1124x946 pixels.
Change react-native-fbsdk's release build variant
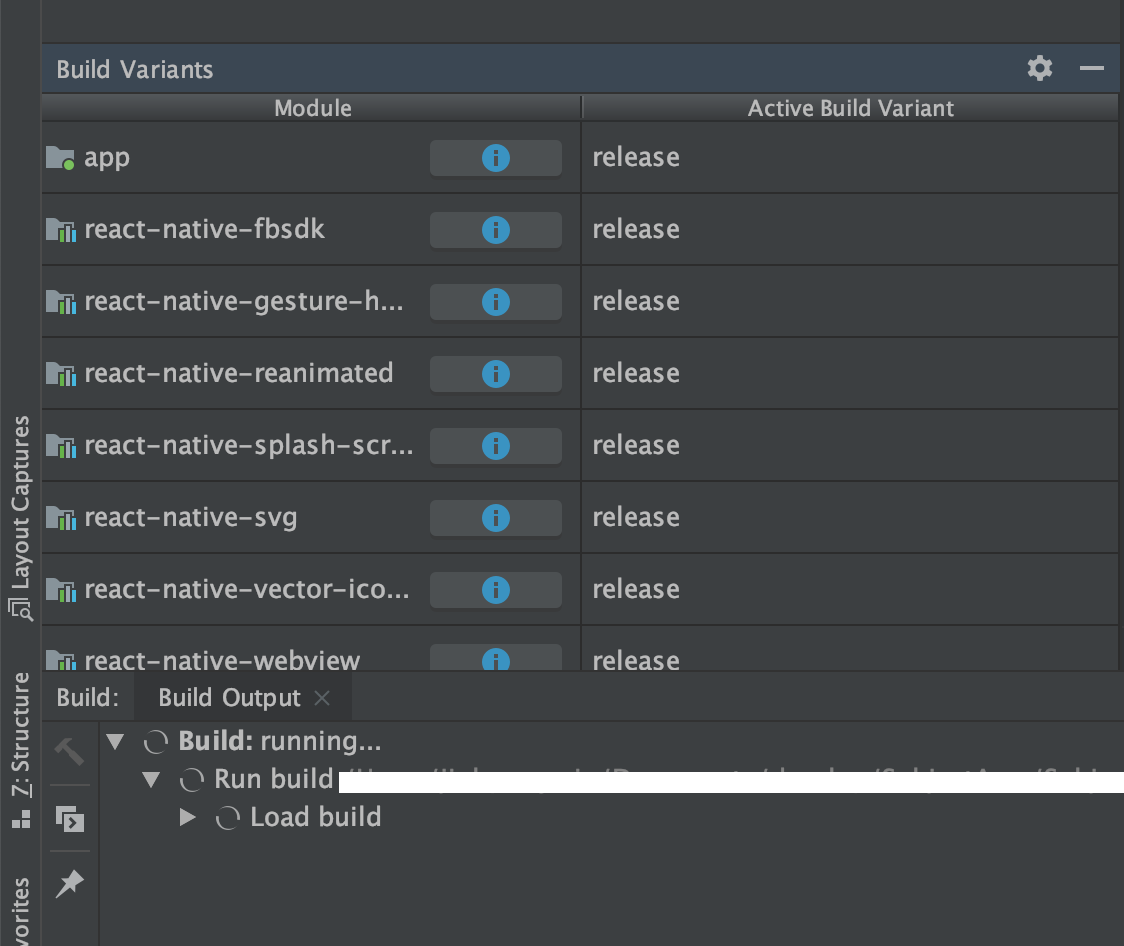point(849,230)
